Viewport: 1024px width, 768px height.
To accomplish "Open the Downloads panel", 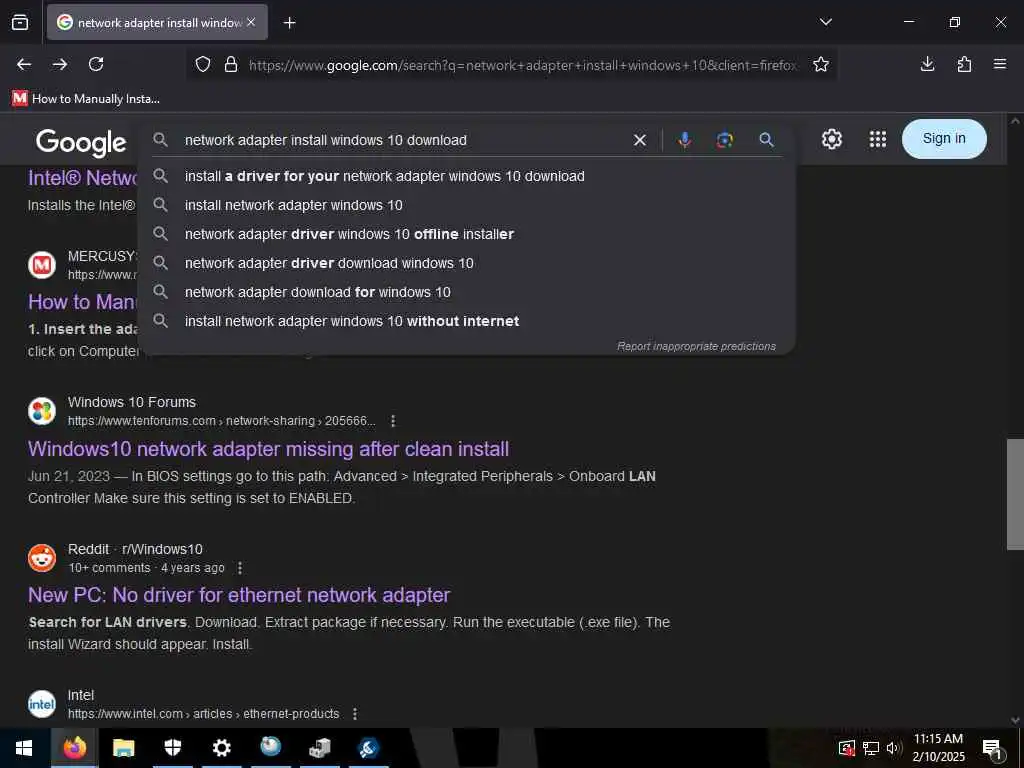I will (x=927, y=64).
